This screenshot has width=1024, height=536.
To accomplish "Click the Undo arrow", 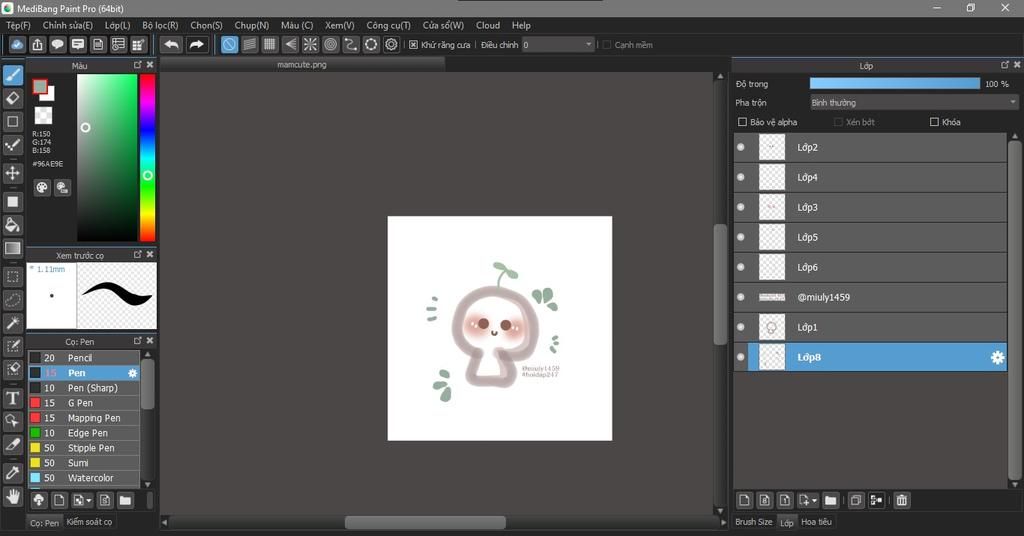I will (172, 44).
